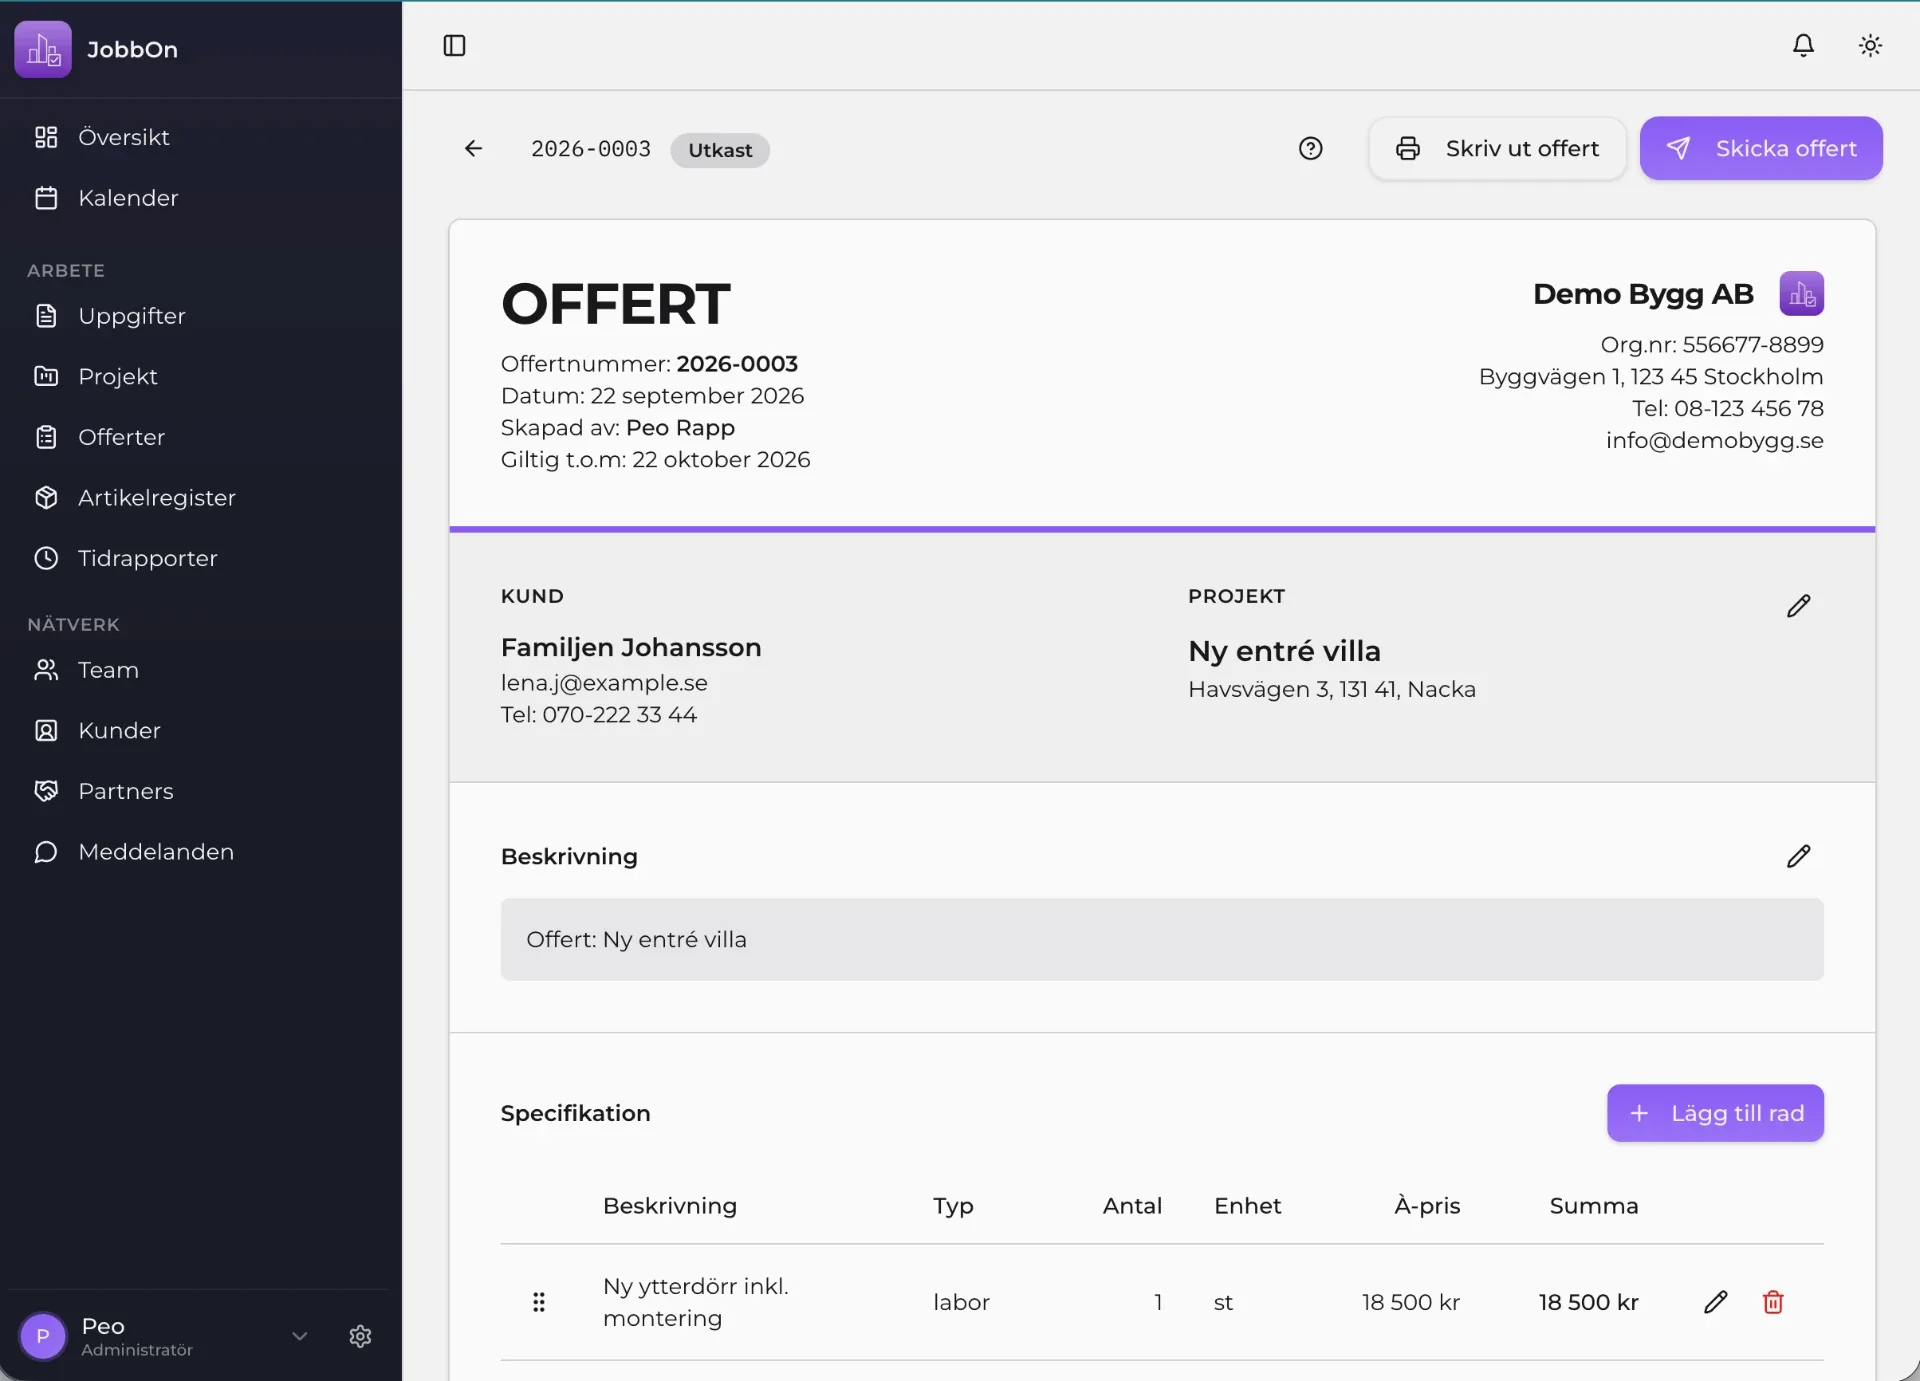Open settings gear next to Peo

[360, 1336]
